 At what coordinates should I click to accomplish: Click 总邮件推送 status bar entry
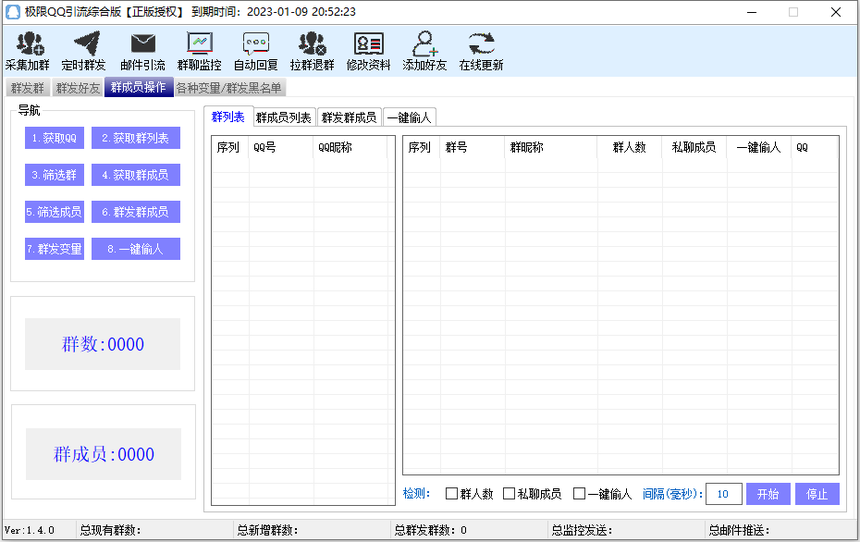pyautogui.click(x=739, y=530)
